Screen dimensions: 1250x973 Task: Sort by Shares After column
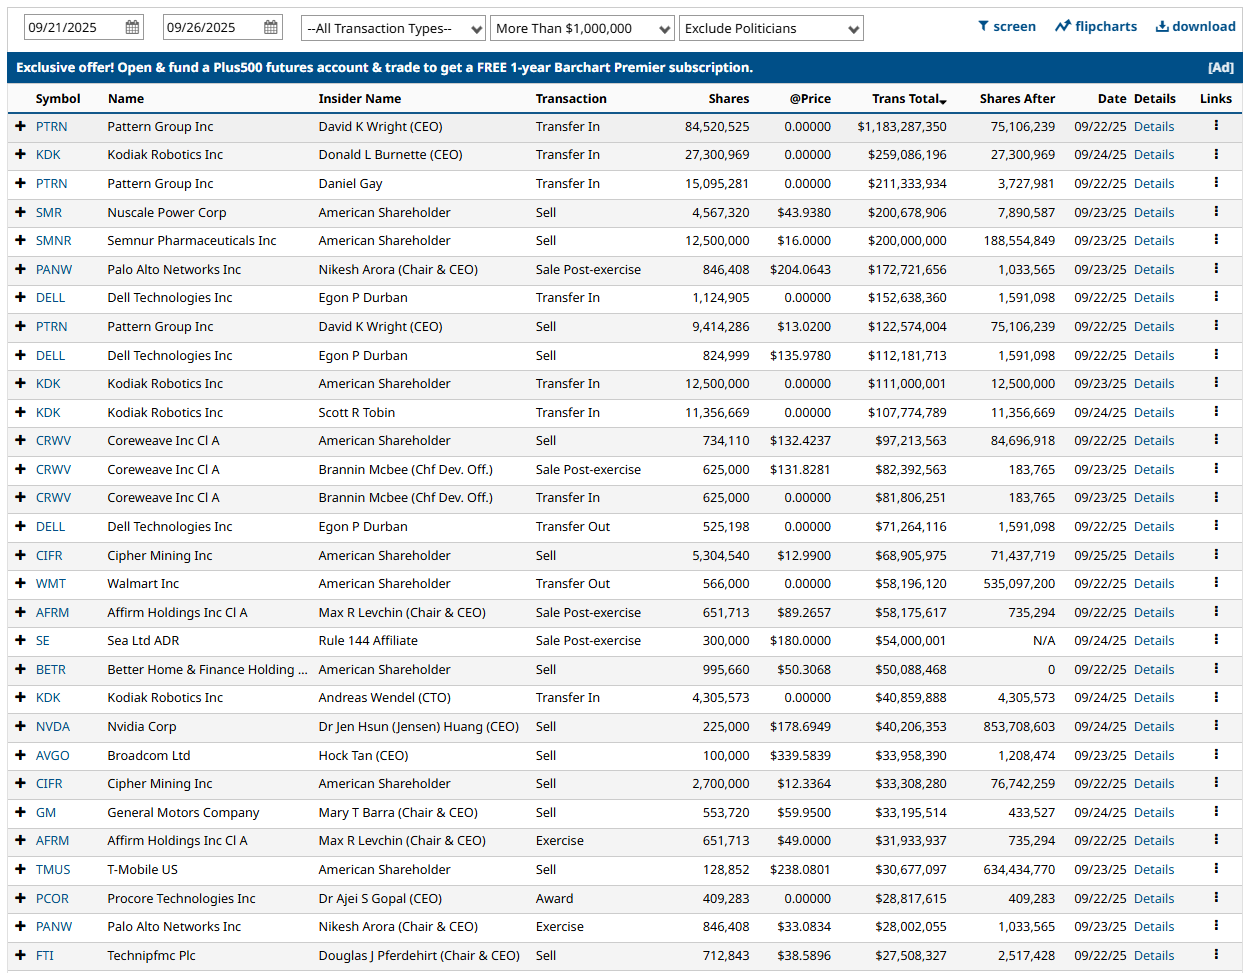[x=1017, y=98]
